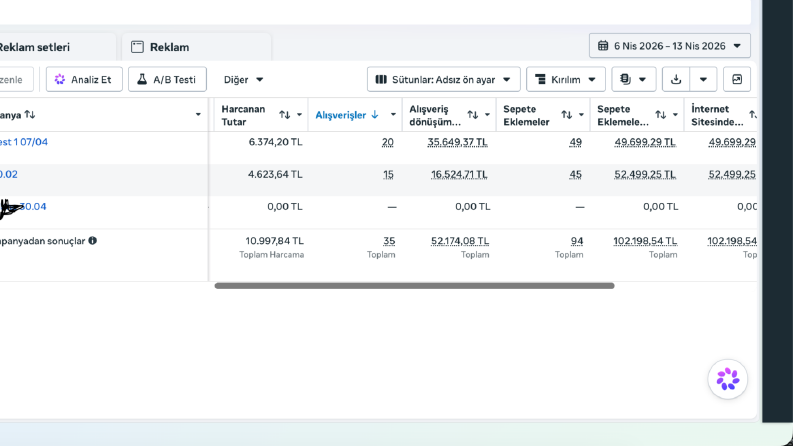Open Harcanan Tutar column menu arrow

299,115
